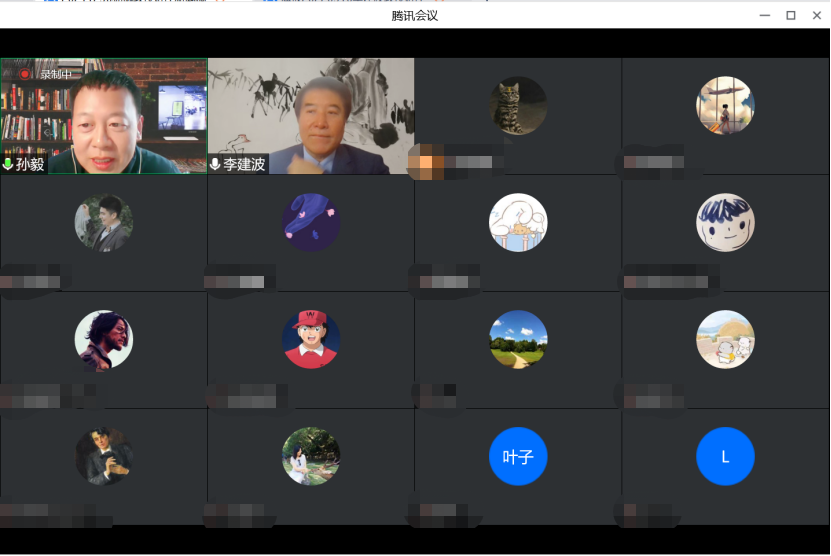
Task: Click the white cartoon puppy avatar
Action: click(x=518, y=222)
